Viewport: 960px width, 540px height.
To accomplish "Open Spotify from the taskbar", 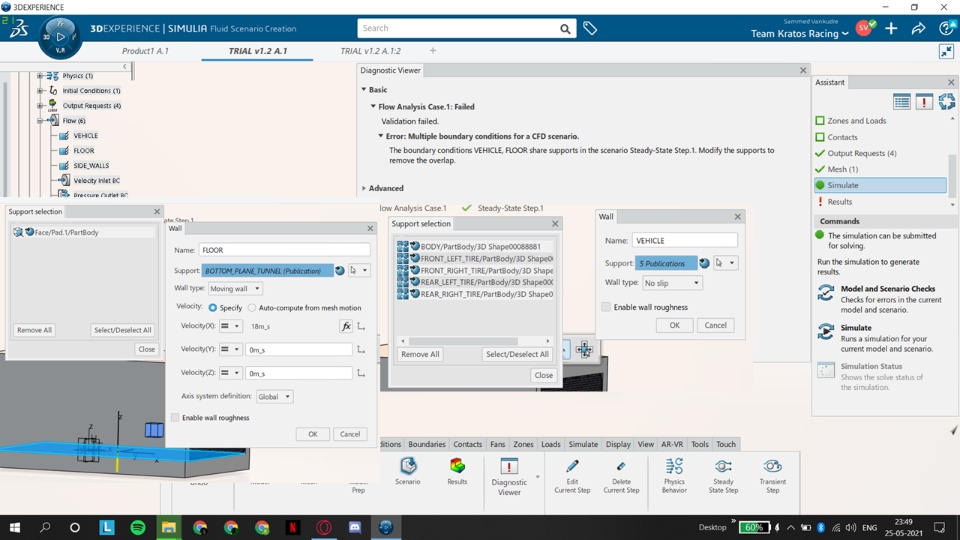I will pos(138,527).
